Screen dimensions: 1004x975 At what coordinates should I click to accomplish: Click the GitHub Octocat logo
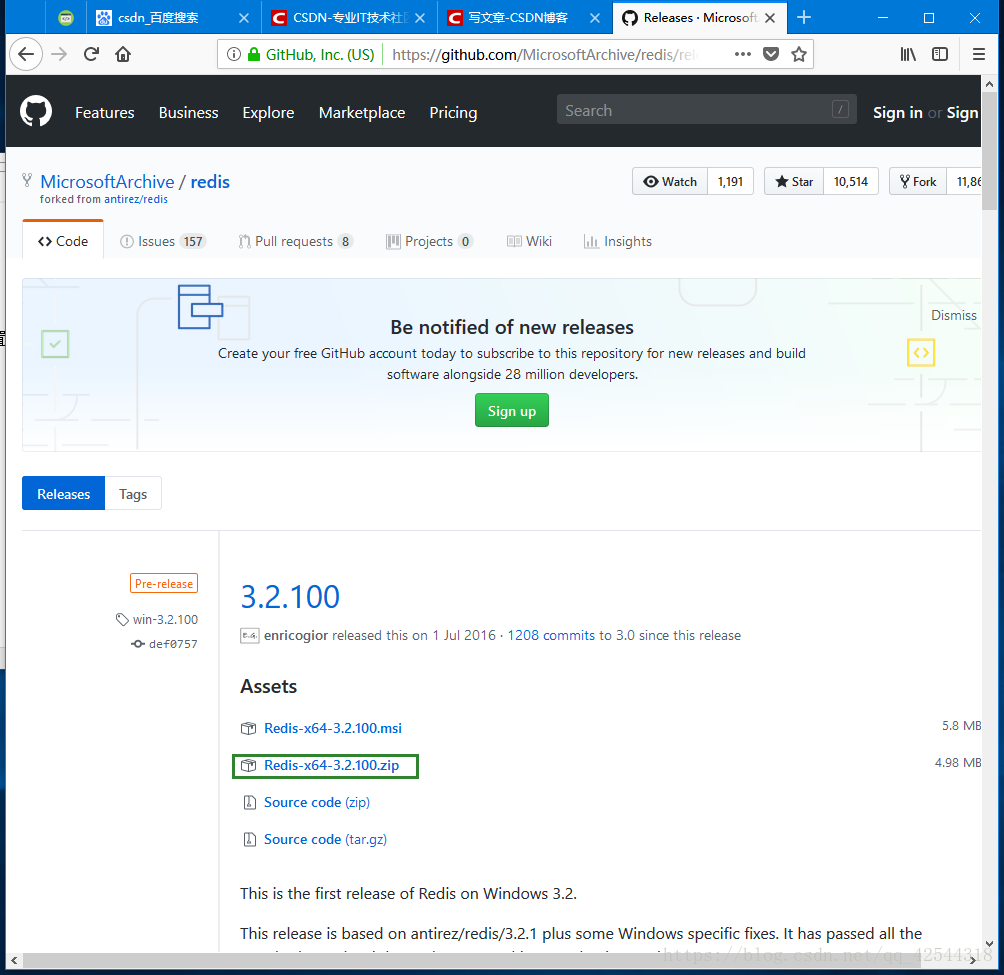pos(36,111)
